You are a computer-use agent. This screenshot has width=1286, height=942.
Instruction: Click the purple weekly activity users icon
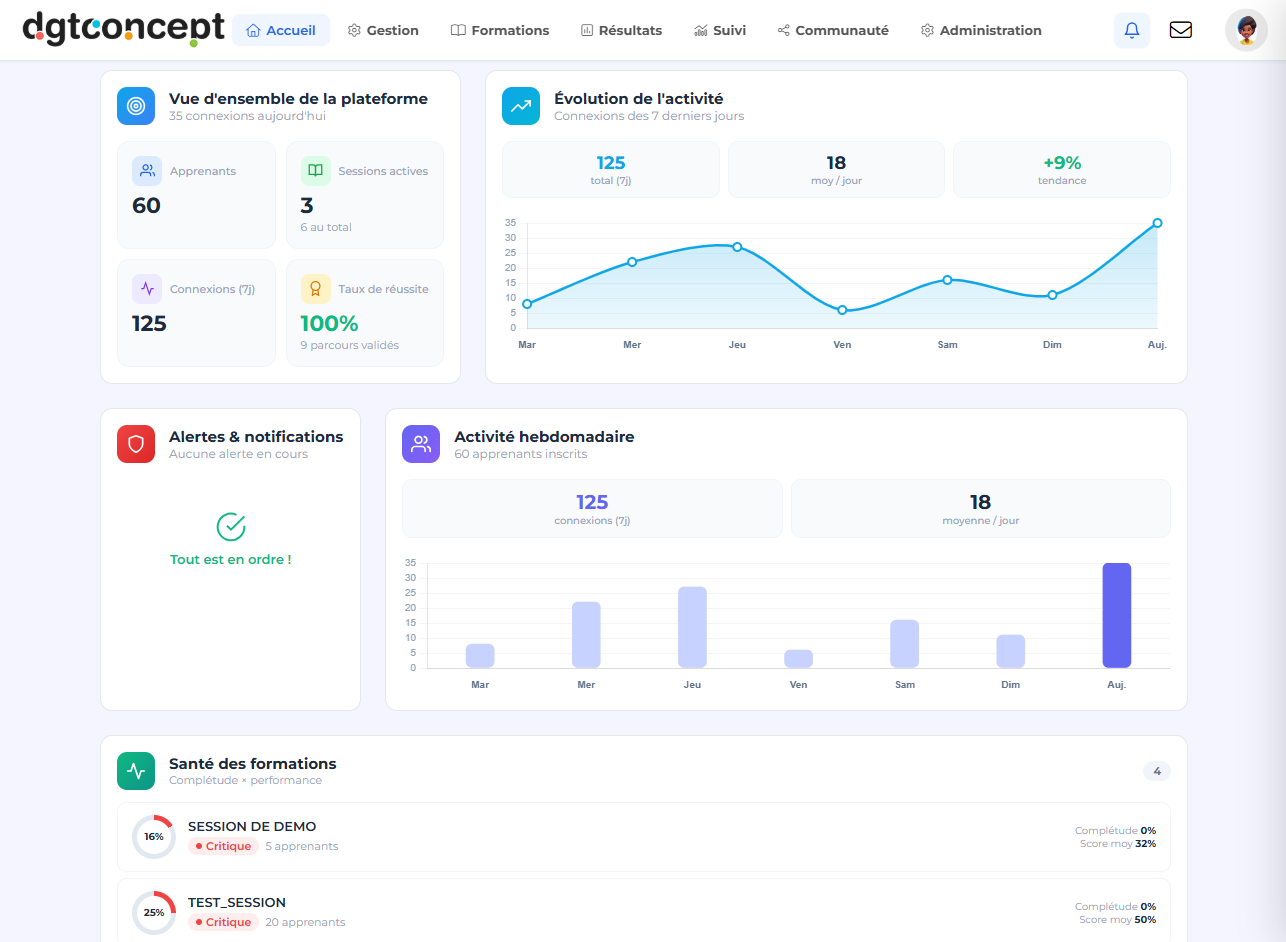421,444
